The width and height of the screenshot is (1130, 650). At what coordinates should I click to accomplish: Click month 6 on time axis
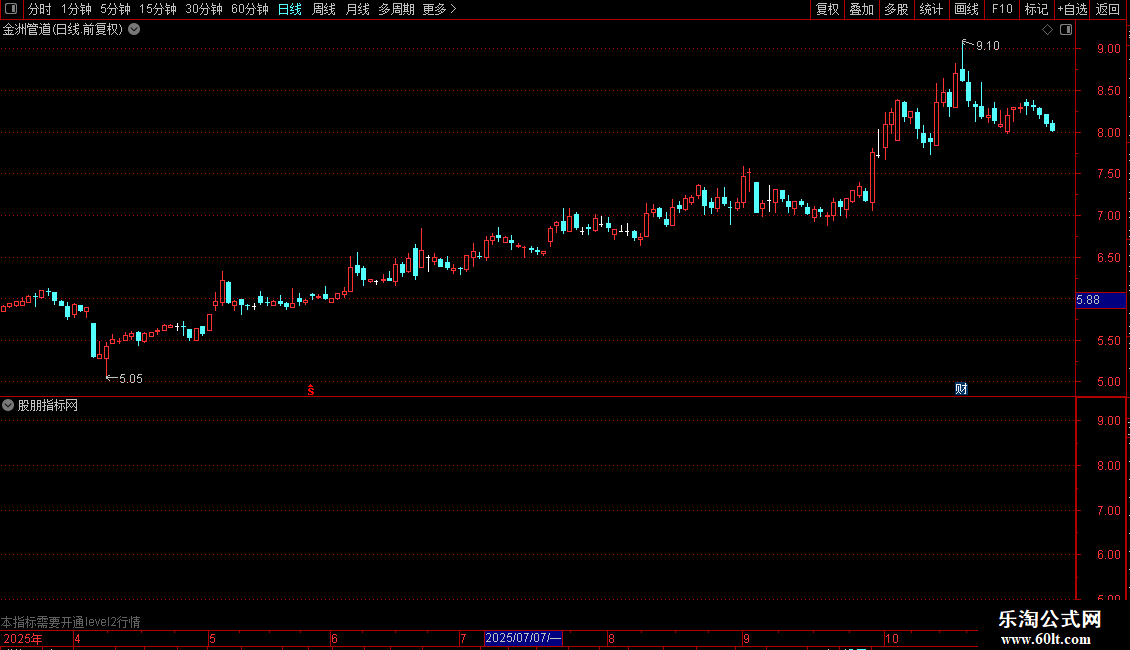point(334,638)
